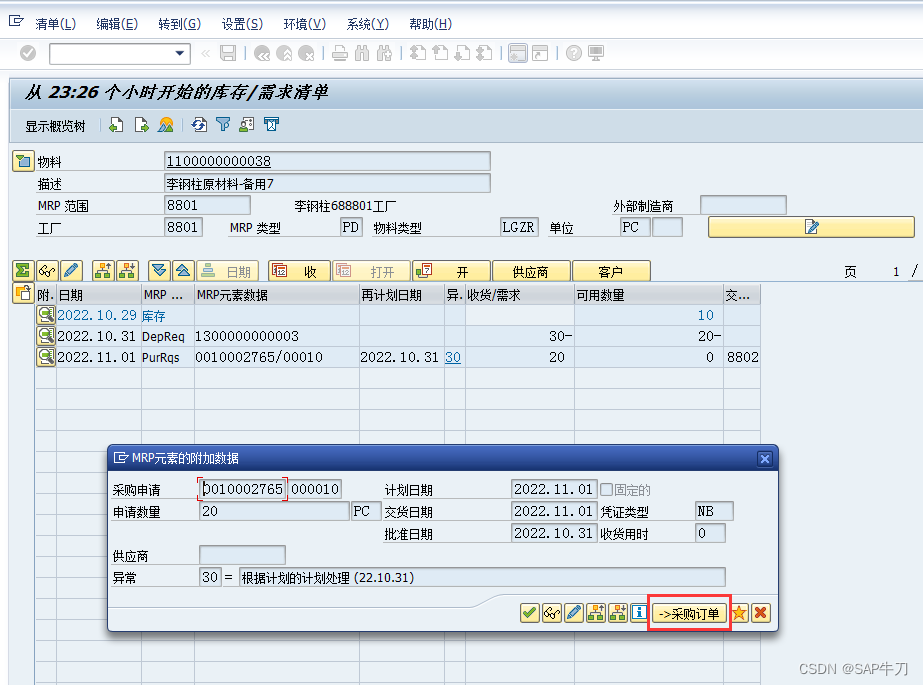
Task: Expand the command field dropdown arrow
Action: point(180,54)
